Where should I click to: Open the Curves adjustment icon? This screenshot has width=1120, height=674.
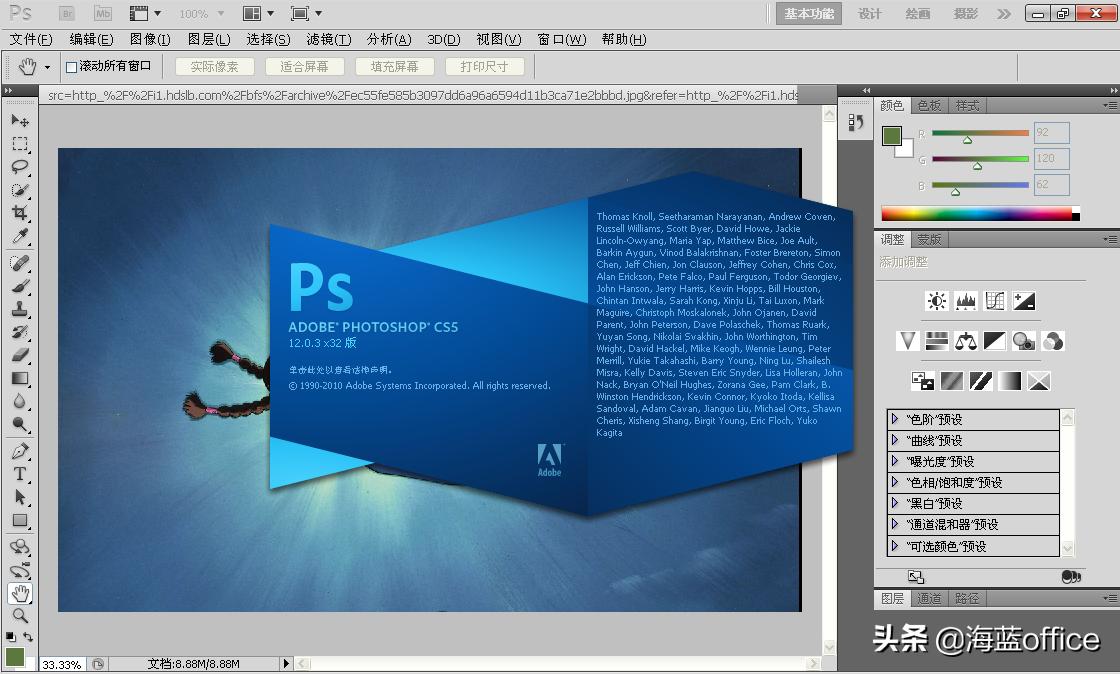tap(994, 300)
